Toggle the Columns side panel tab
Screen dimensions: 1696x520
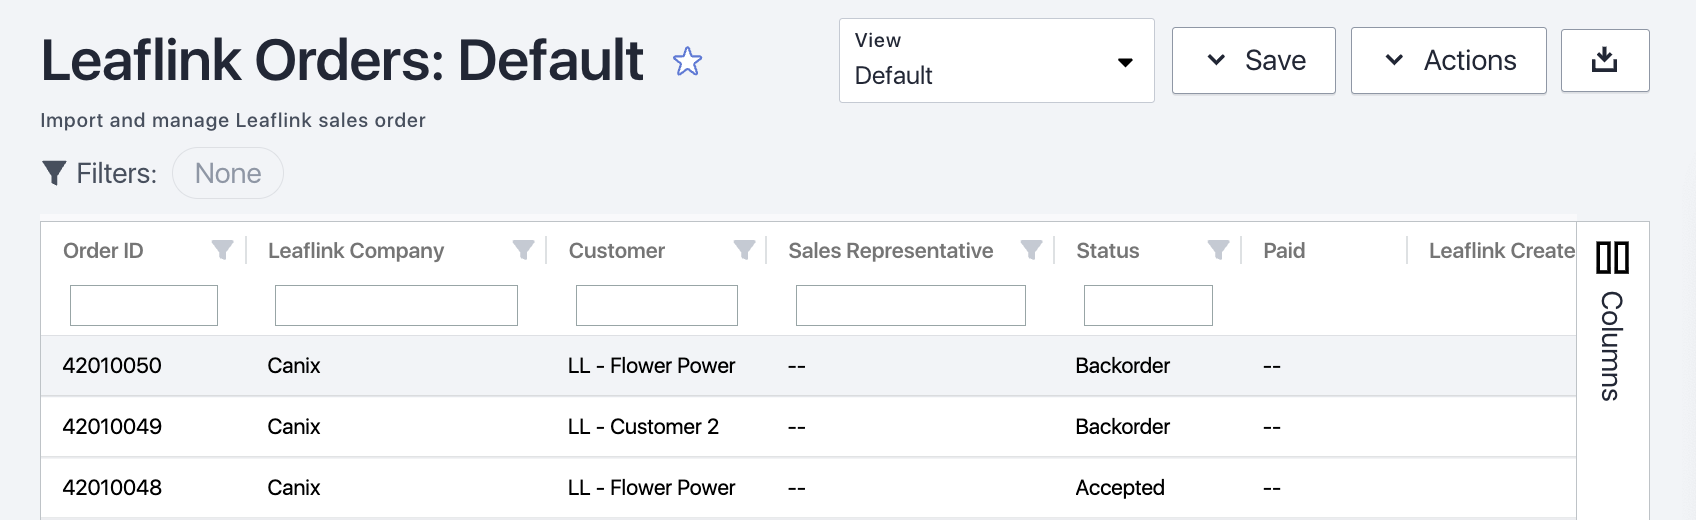(1610, 345)
